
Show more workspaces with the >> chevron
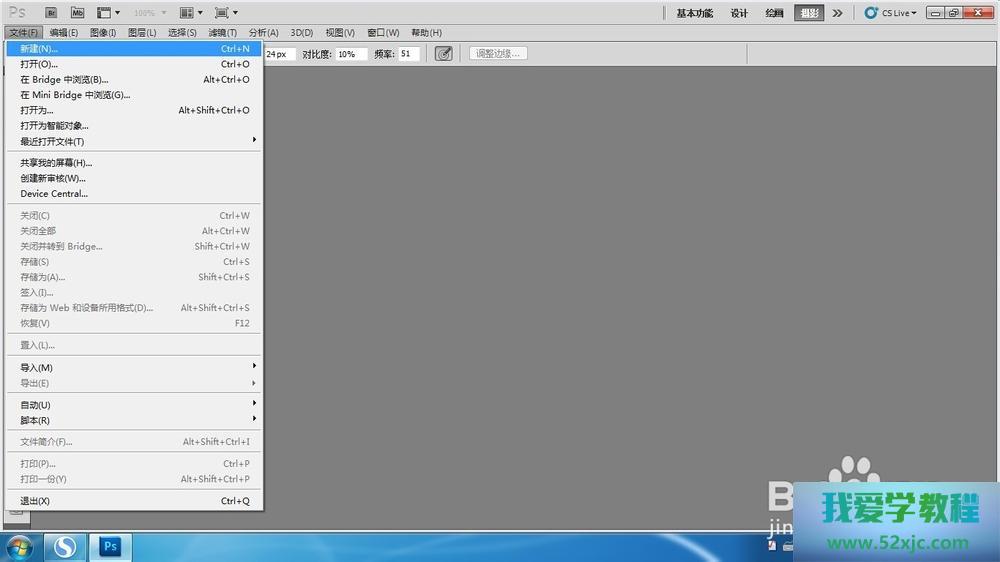[x=837, y=13]
